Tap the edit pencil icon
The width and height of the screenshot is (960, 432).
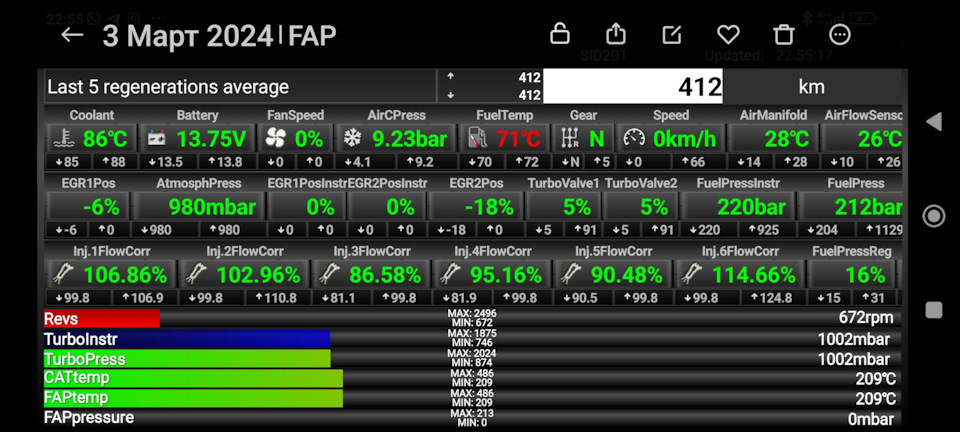tap(672, 35)
